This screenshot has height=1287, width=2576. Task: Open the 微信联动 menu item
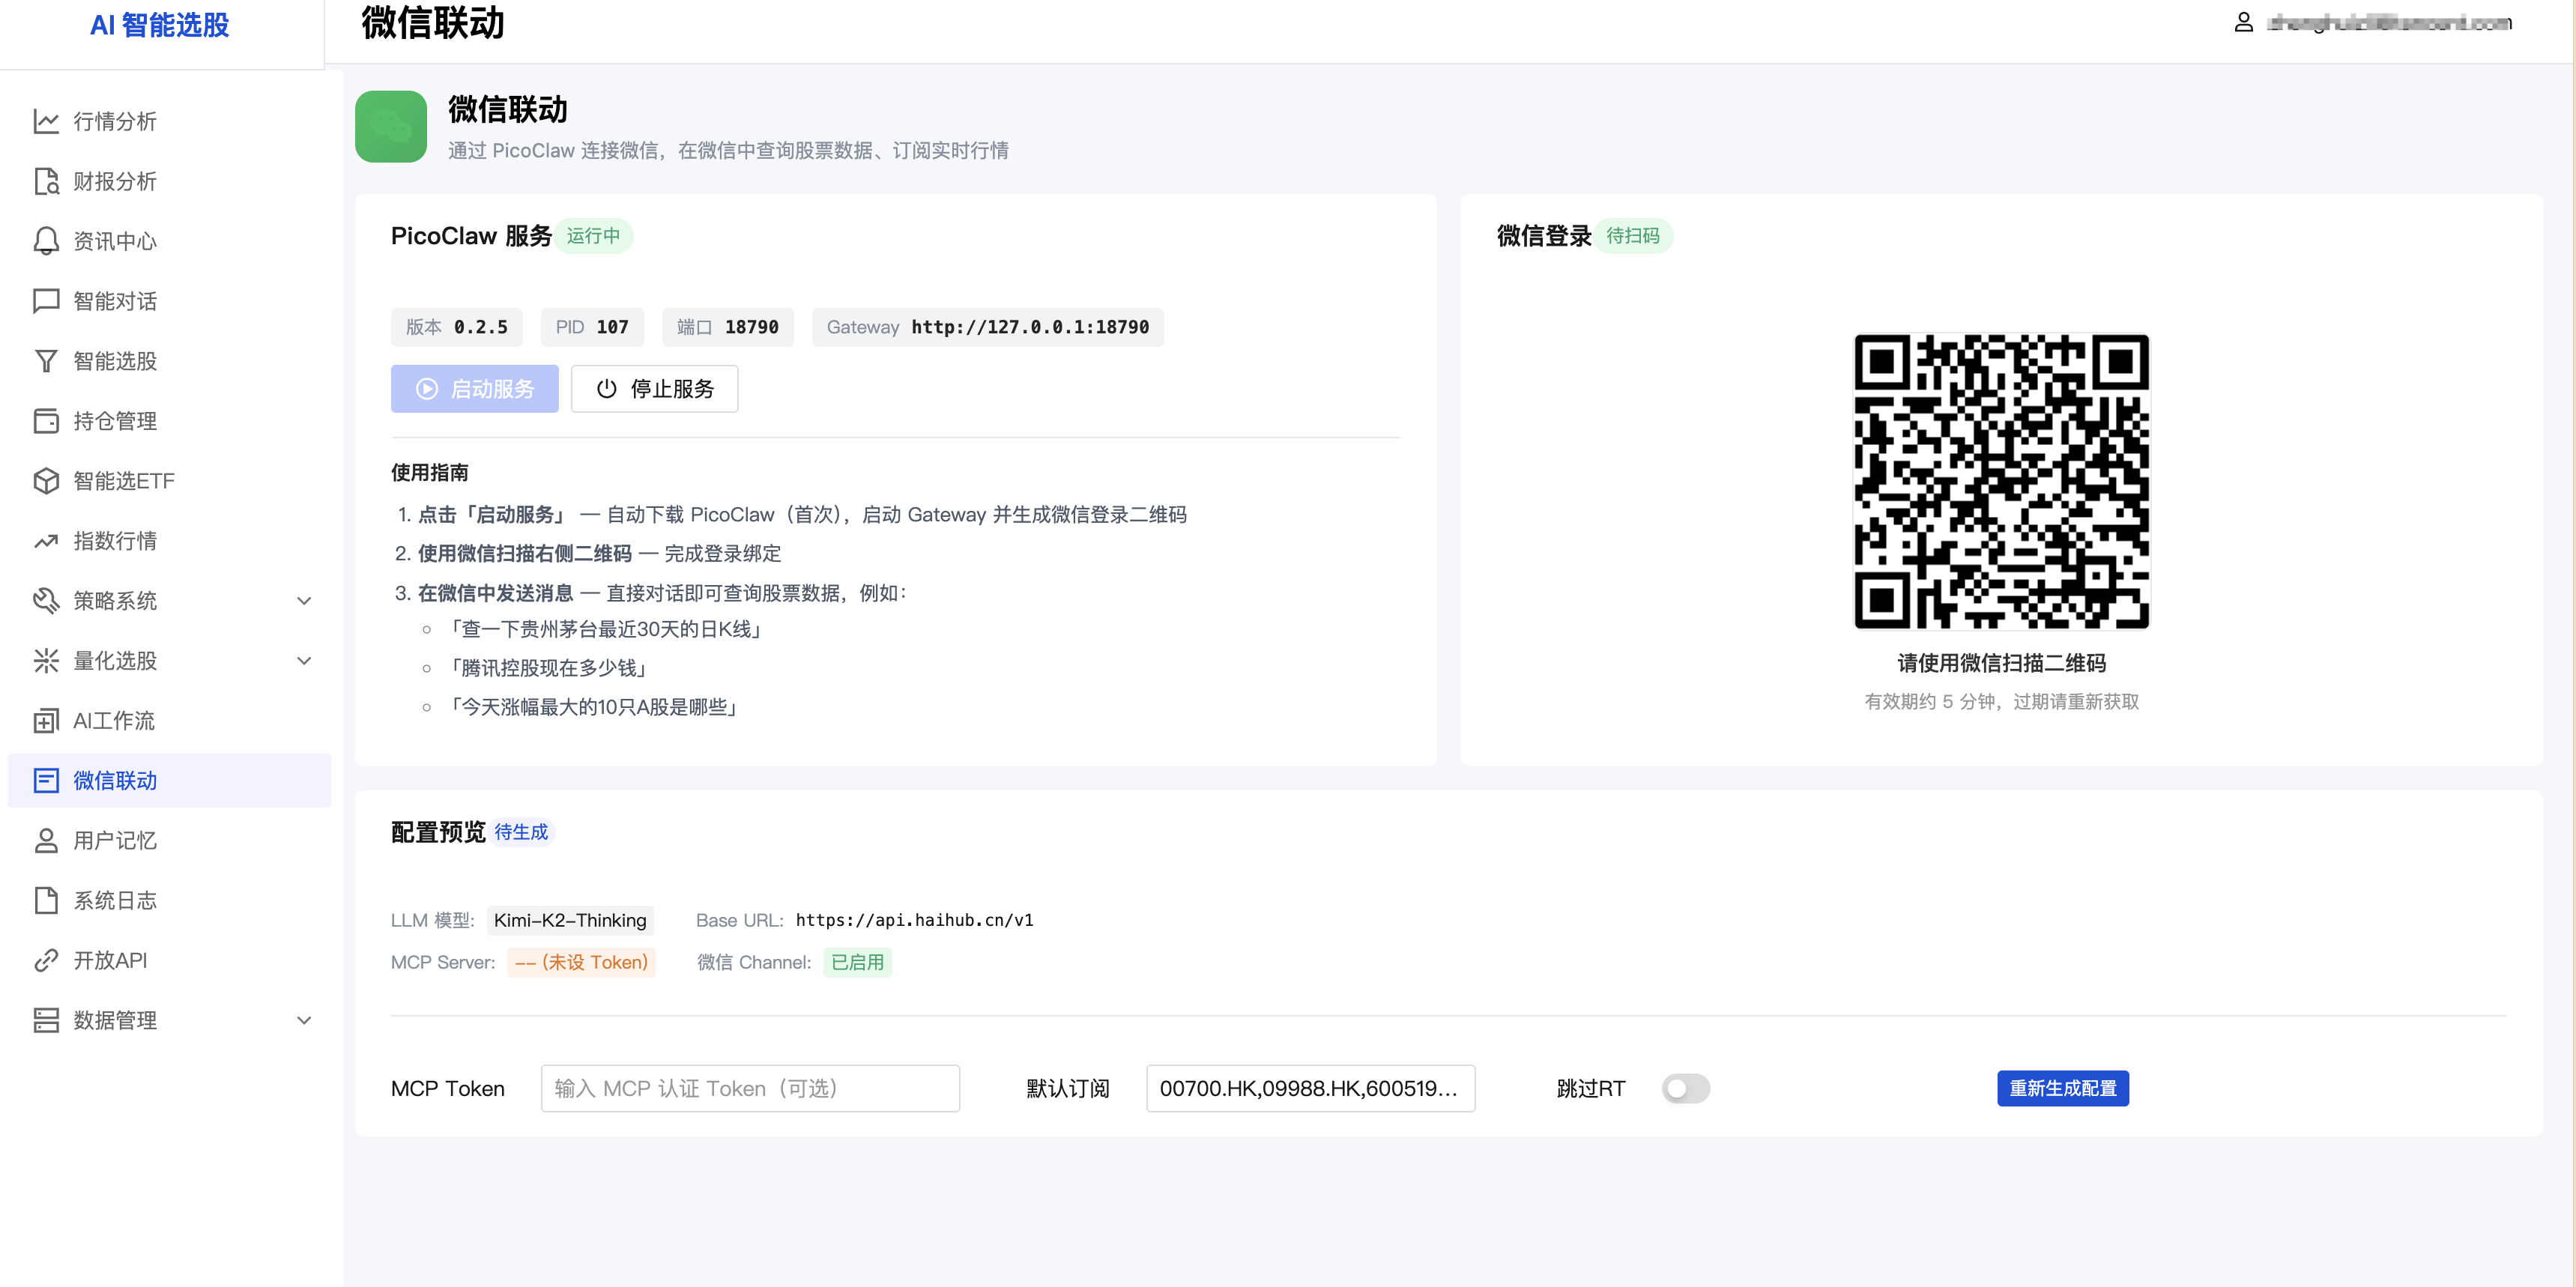[169, 781]
